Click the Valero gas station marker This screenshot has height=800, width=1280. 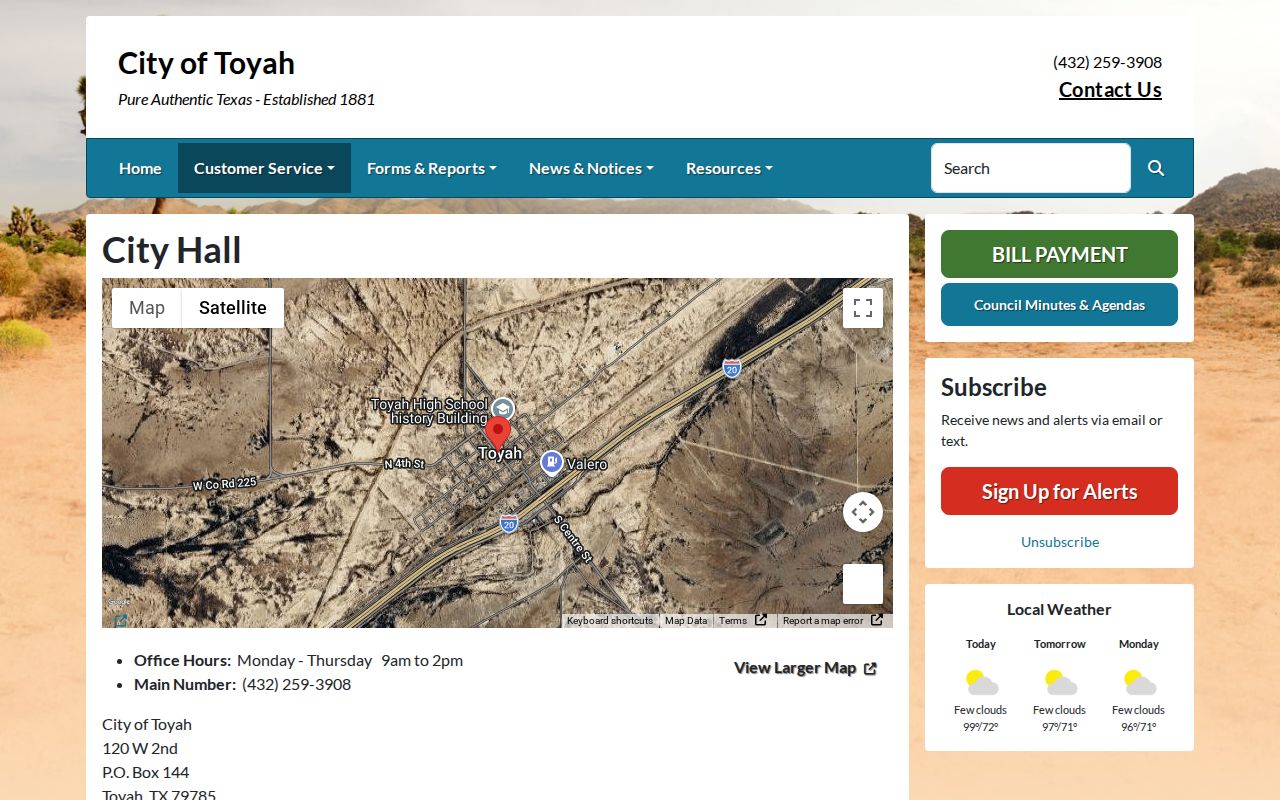pyautogui.click(x=551, y=463)
